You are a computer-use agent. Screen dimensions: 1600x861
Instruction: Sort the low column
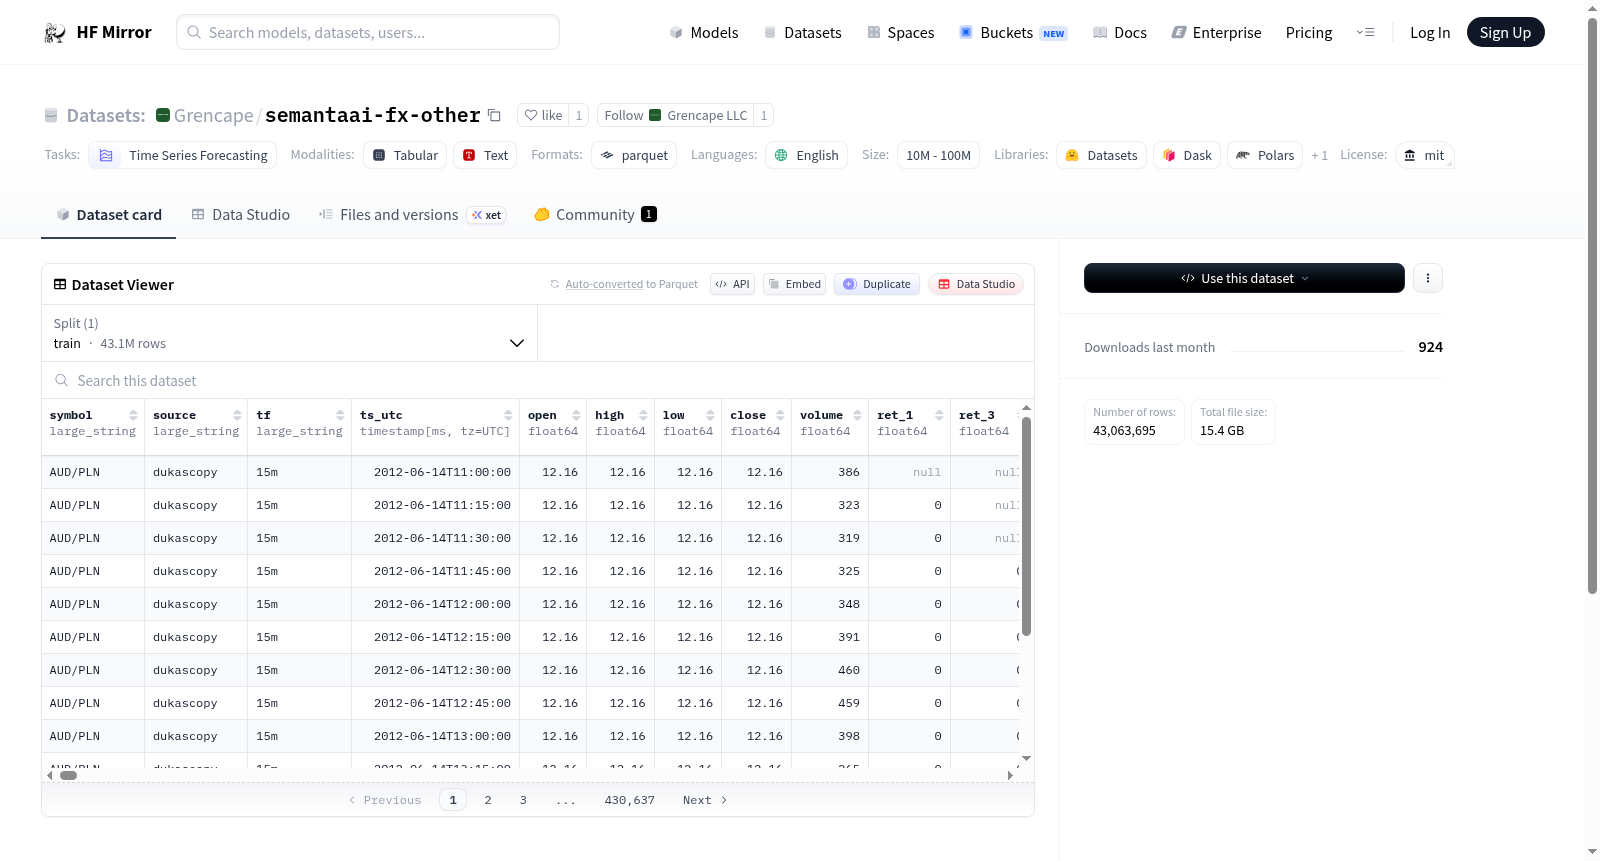pos(710,415)
